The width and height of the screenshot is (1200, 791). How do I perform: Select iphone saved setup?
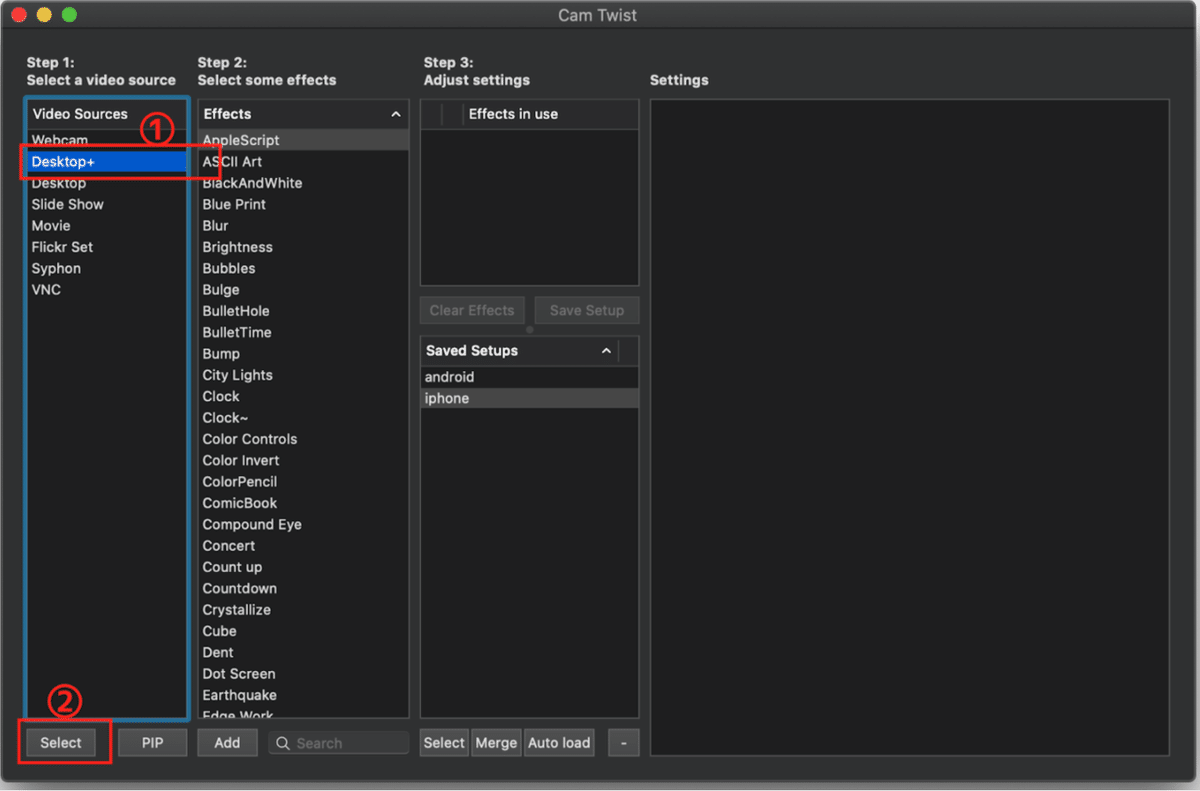coord(529,398)
